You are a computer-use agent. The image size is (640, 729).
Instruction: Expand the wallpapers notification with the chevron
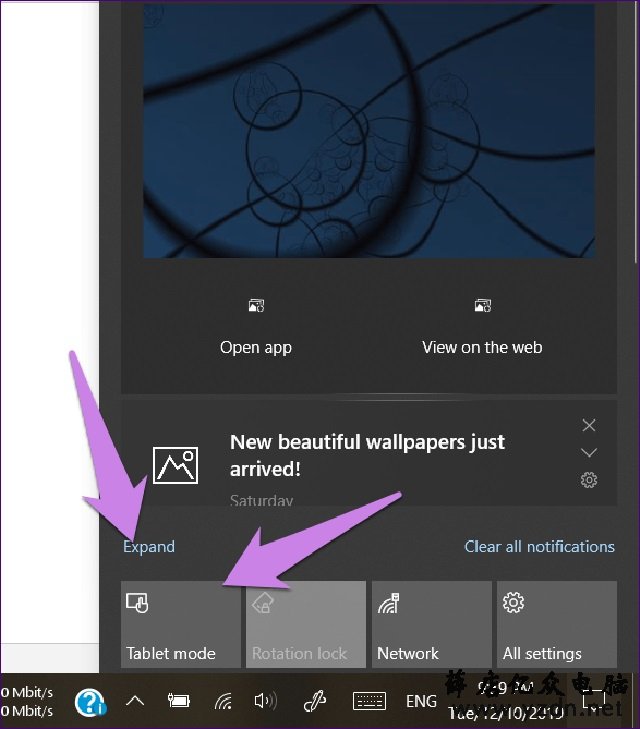coord(589,452)
